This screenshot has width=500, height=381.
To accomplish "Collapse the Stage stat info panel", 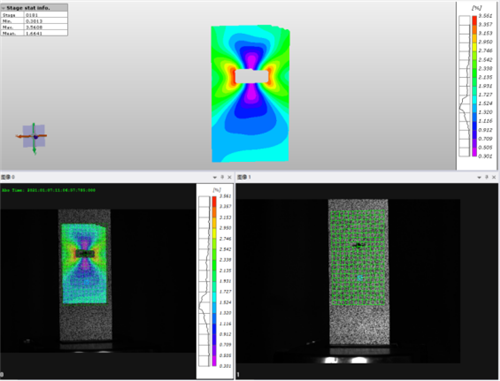I will (3, 8).
